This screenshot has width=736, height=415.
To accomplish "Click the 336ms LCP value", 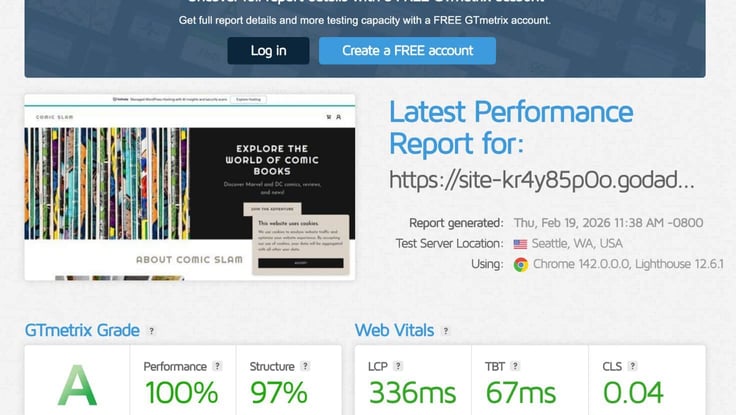I will (412, 392).
